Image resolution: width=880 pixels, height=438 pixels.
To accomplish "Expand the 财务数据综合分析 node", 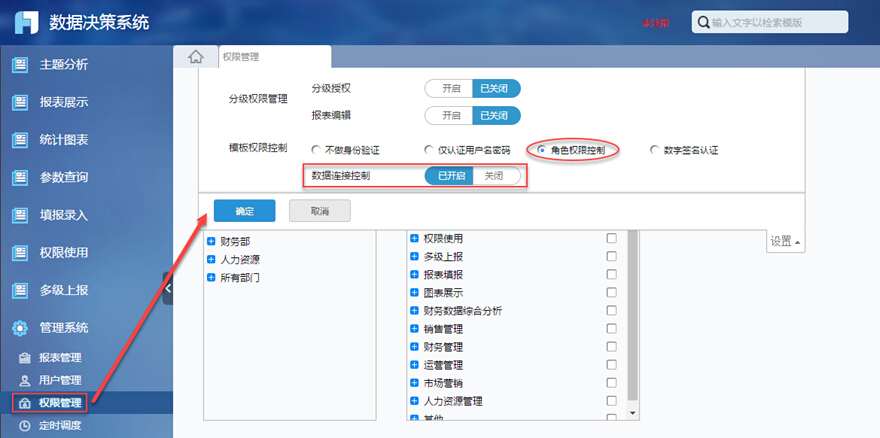I will coord(415,311).
